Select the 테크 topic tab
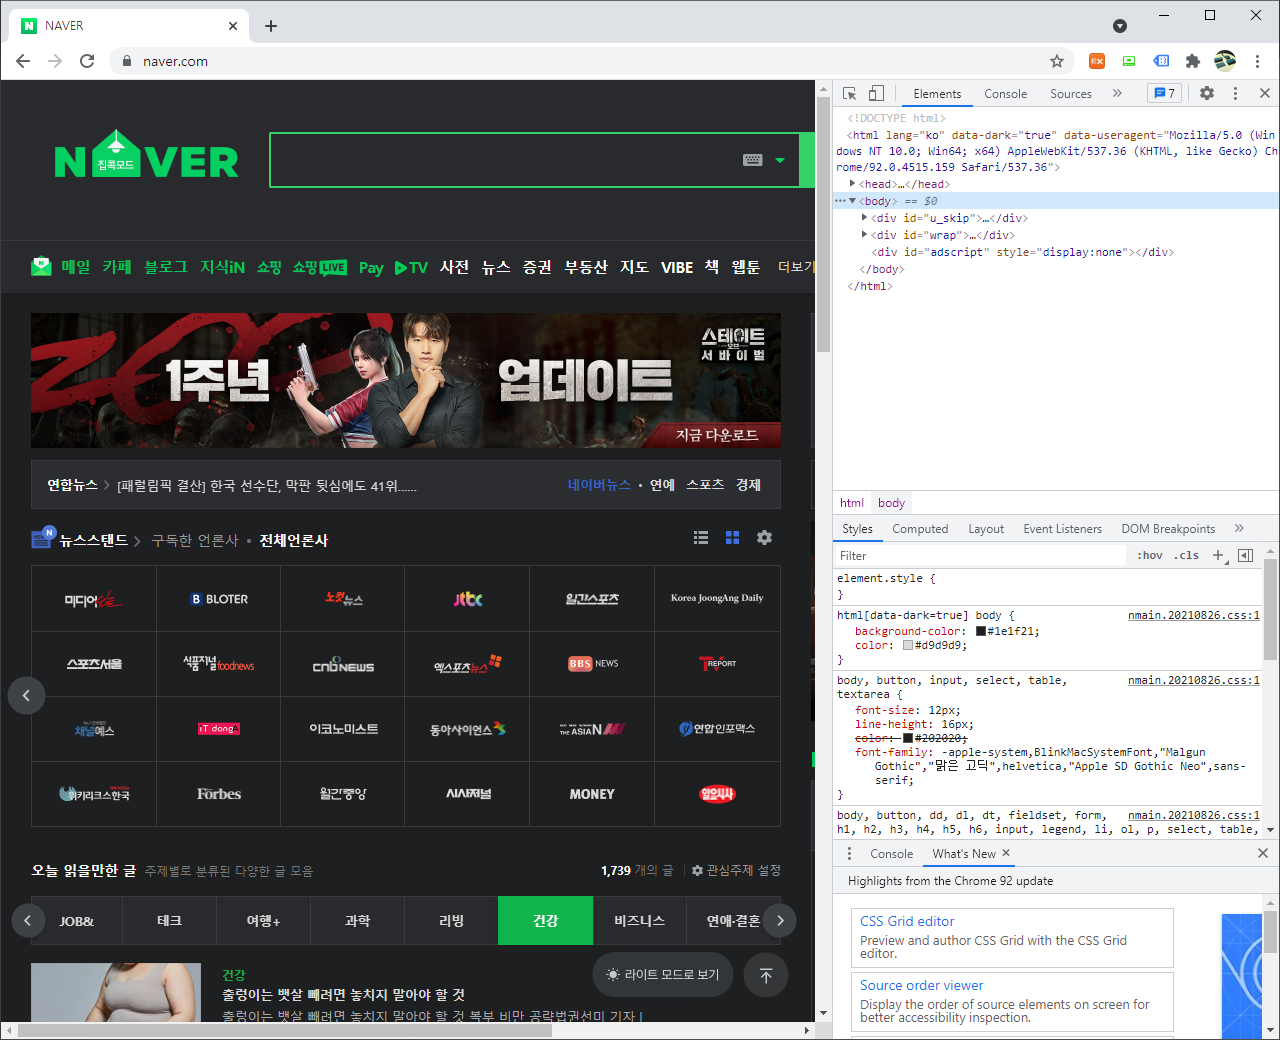1280x1040 pixels. pyautogui.click(x=169, y=920)
